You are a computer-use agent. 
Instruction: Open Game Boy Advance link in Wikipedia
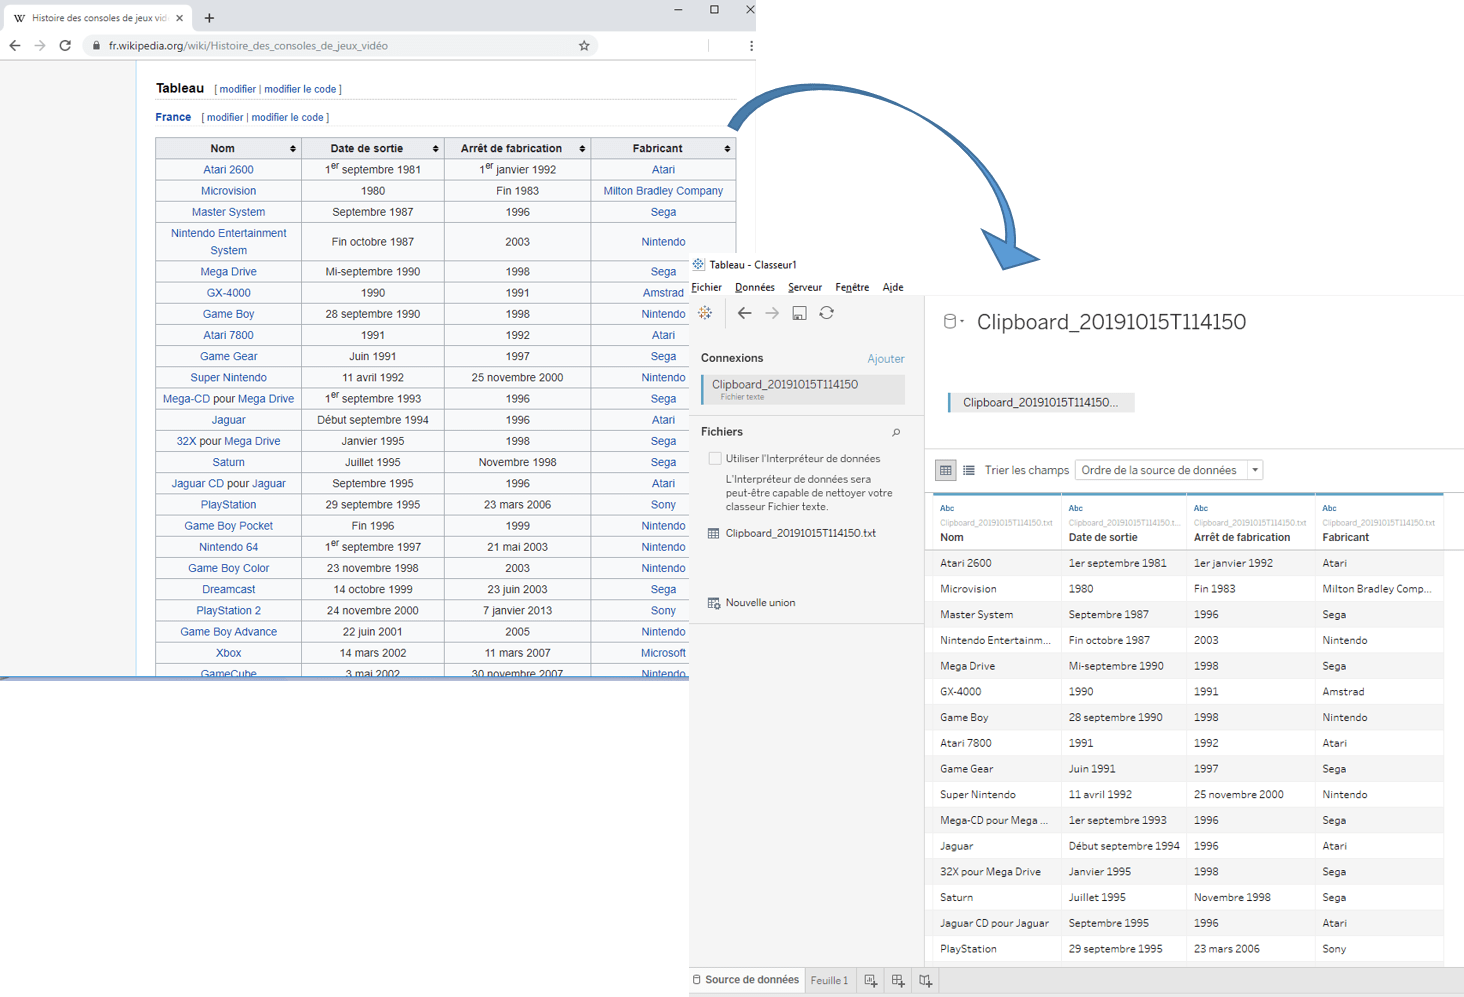228,632
